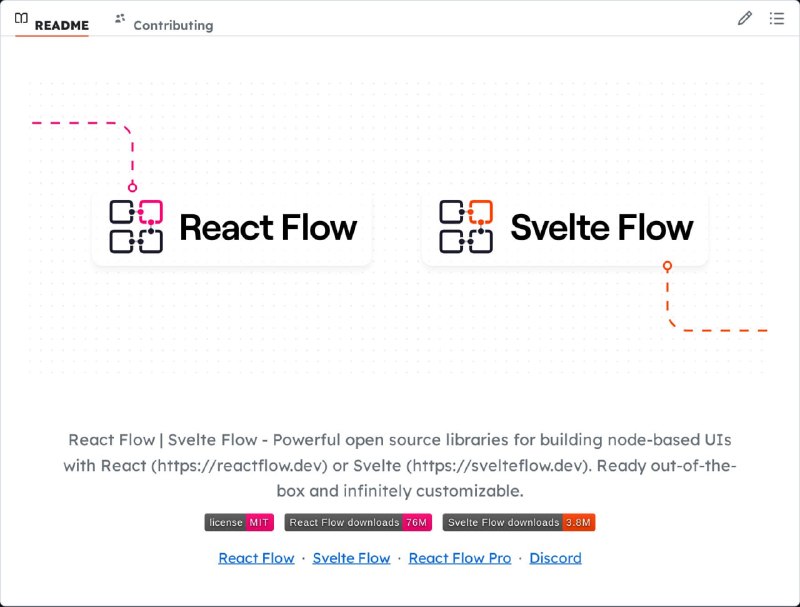Switch to the README tab
Viewport: 800px width, 607px height.
[x=52, y=24]
